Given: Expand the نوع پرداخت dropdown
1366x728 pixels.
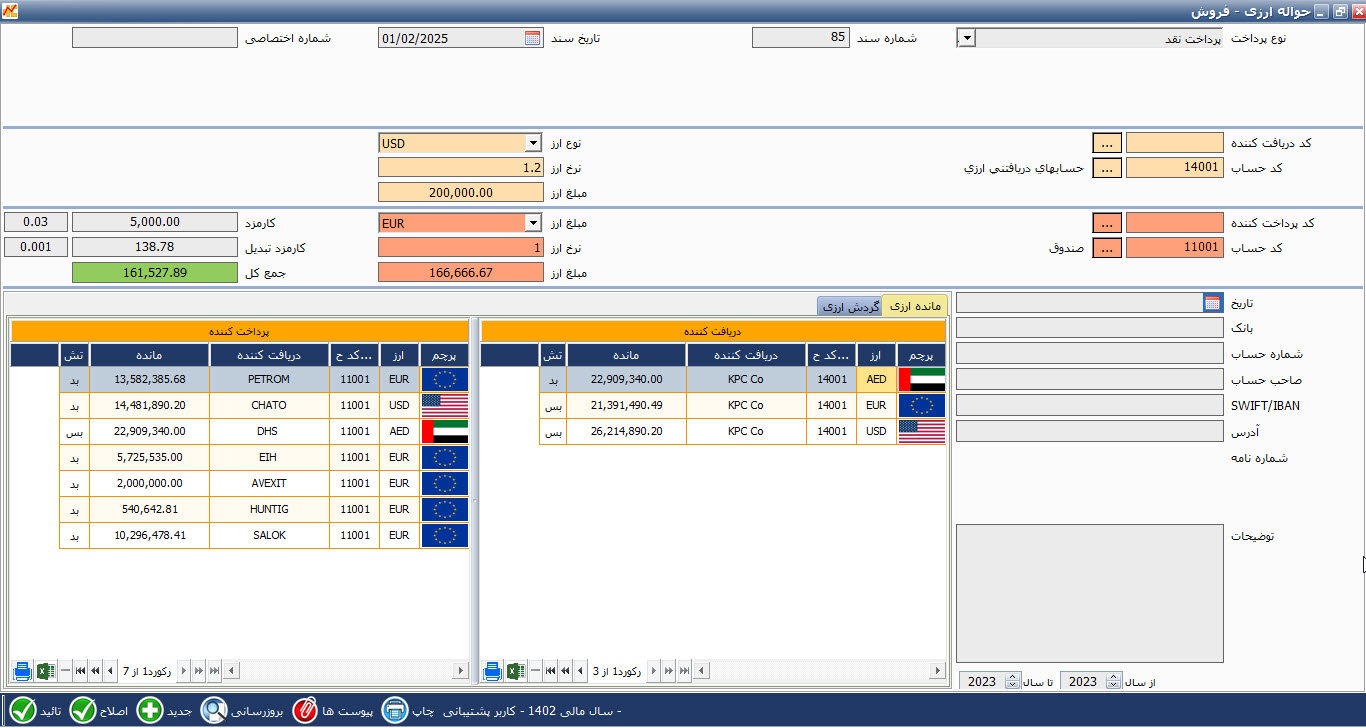Looking at the screenshot, I should click(966, 38).
